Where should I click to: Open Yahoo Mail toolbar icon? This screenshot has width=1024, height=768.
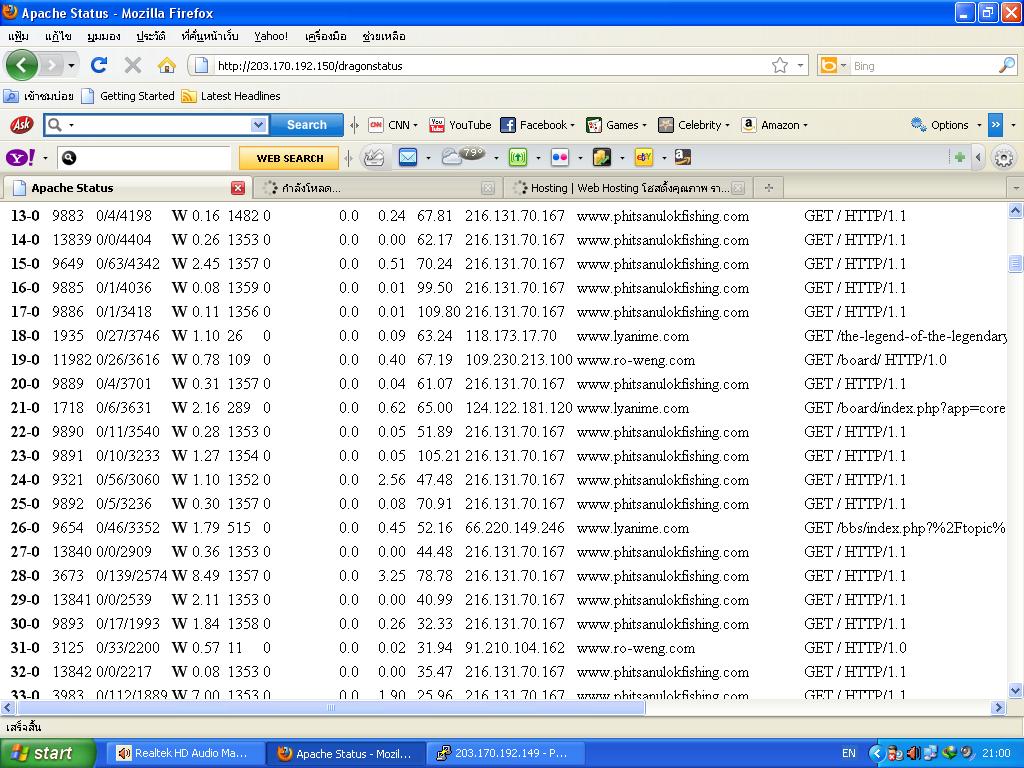coord(408,157)
